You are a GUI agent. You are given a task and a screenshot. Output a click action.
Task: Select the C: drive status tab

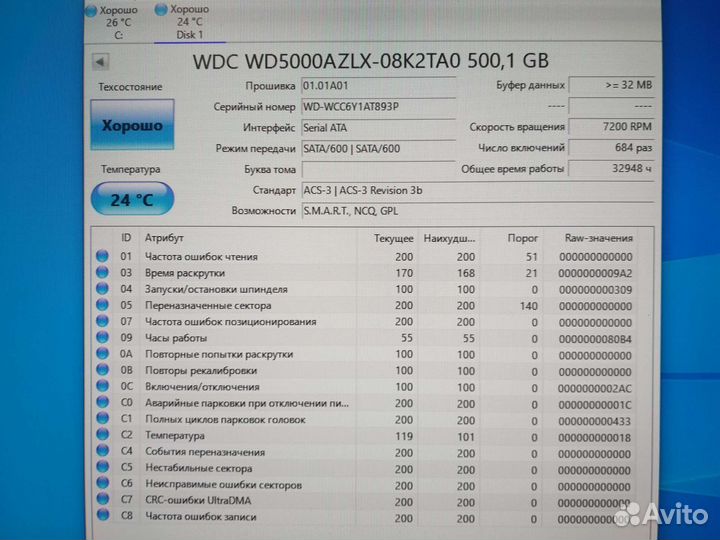point(113,22)
